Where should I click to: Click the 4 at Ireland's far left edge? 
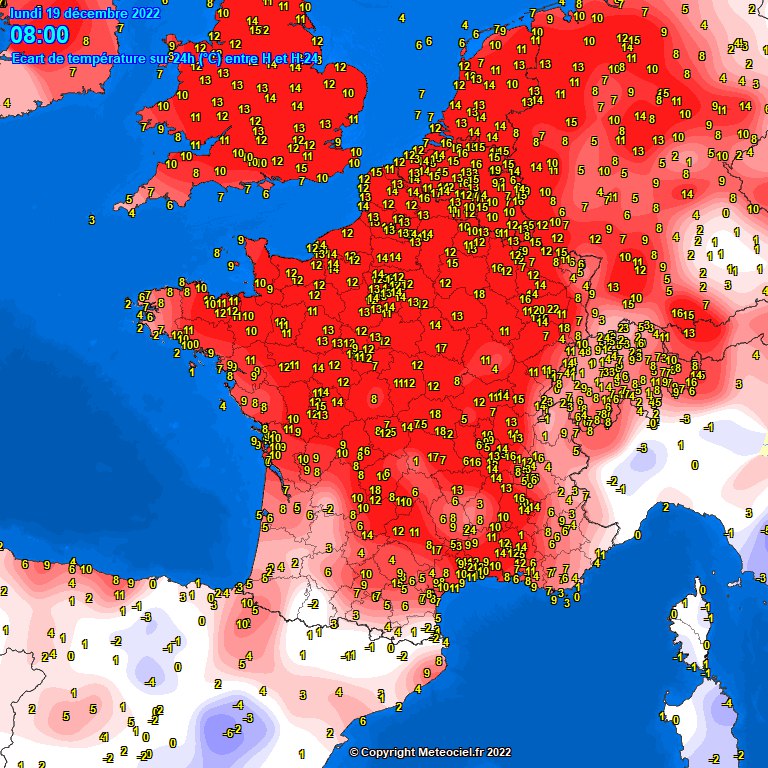[x=5, y=102]
